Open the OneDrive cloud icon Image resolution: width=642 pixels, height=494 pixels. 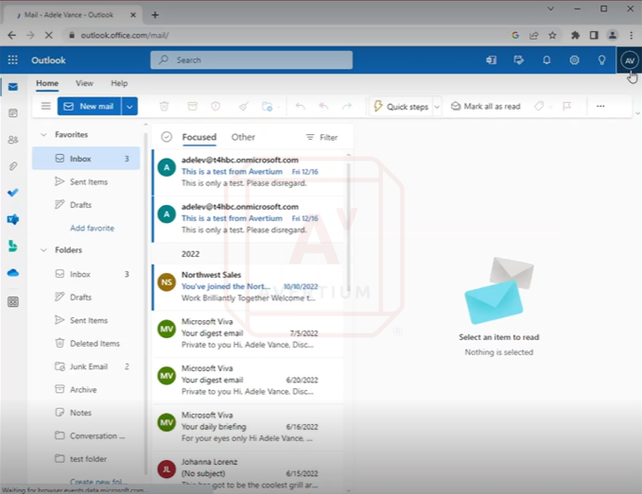click(x=13, y=272)
